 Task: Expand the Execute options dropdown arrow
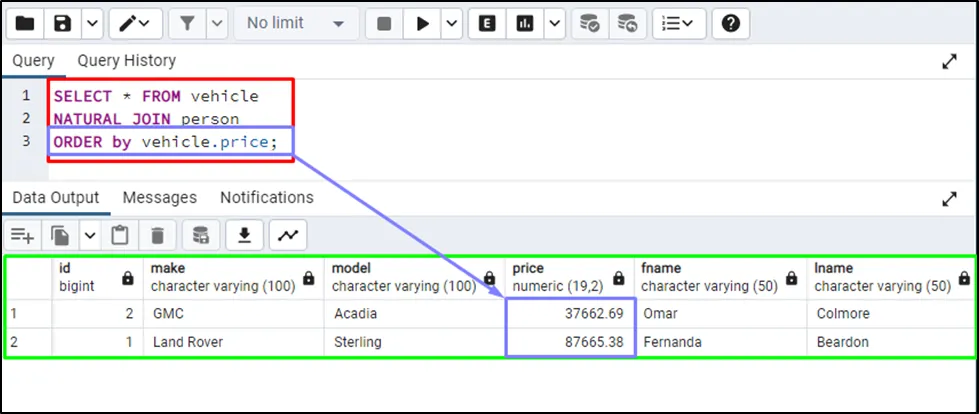tap(451, 23)
